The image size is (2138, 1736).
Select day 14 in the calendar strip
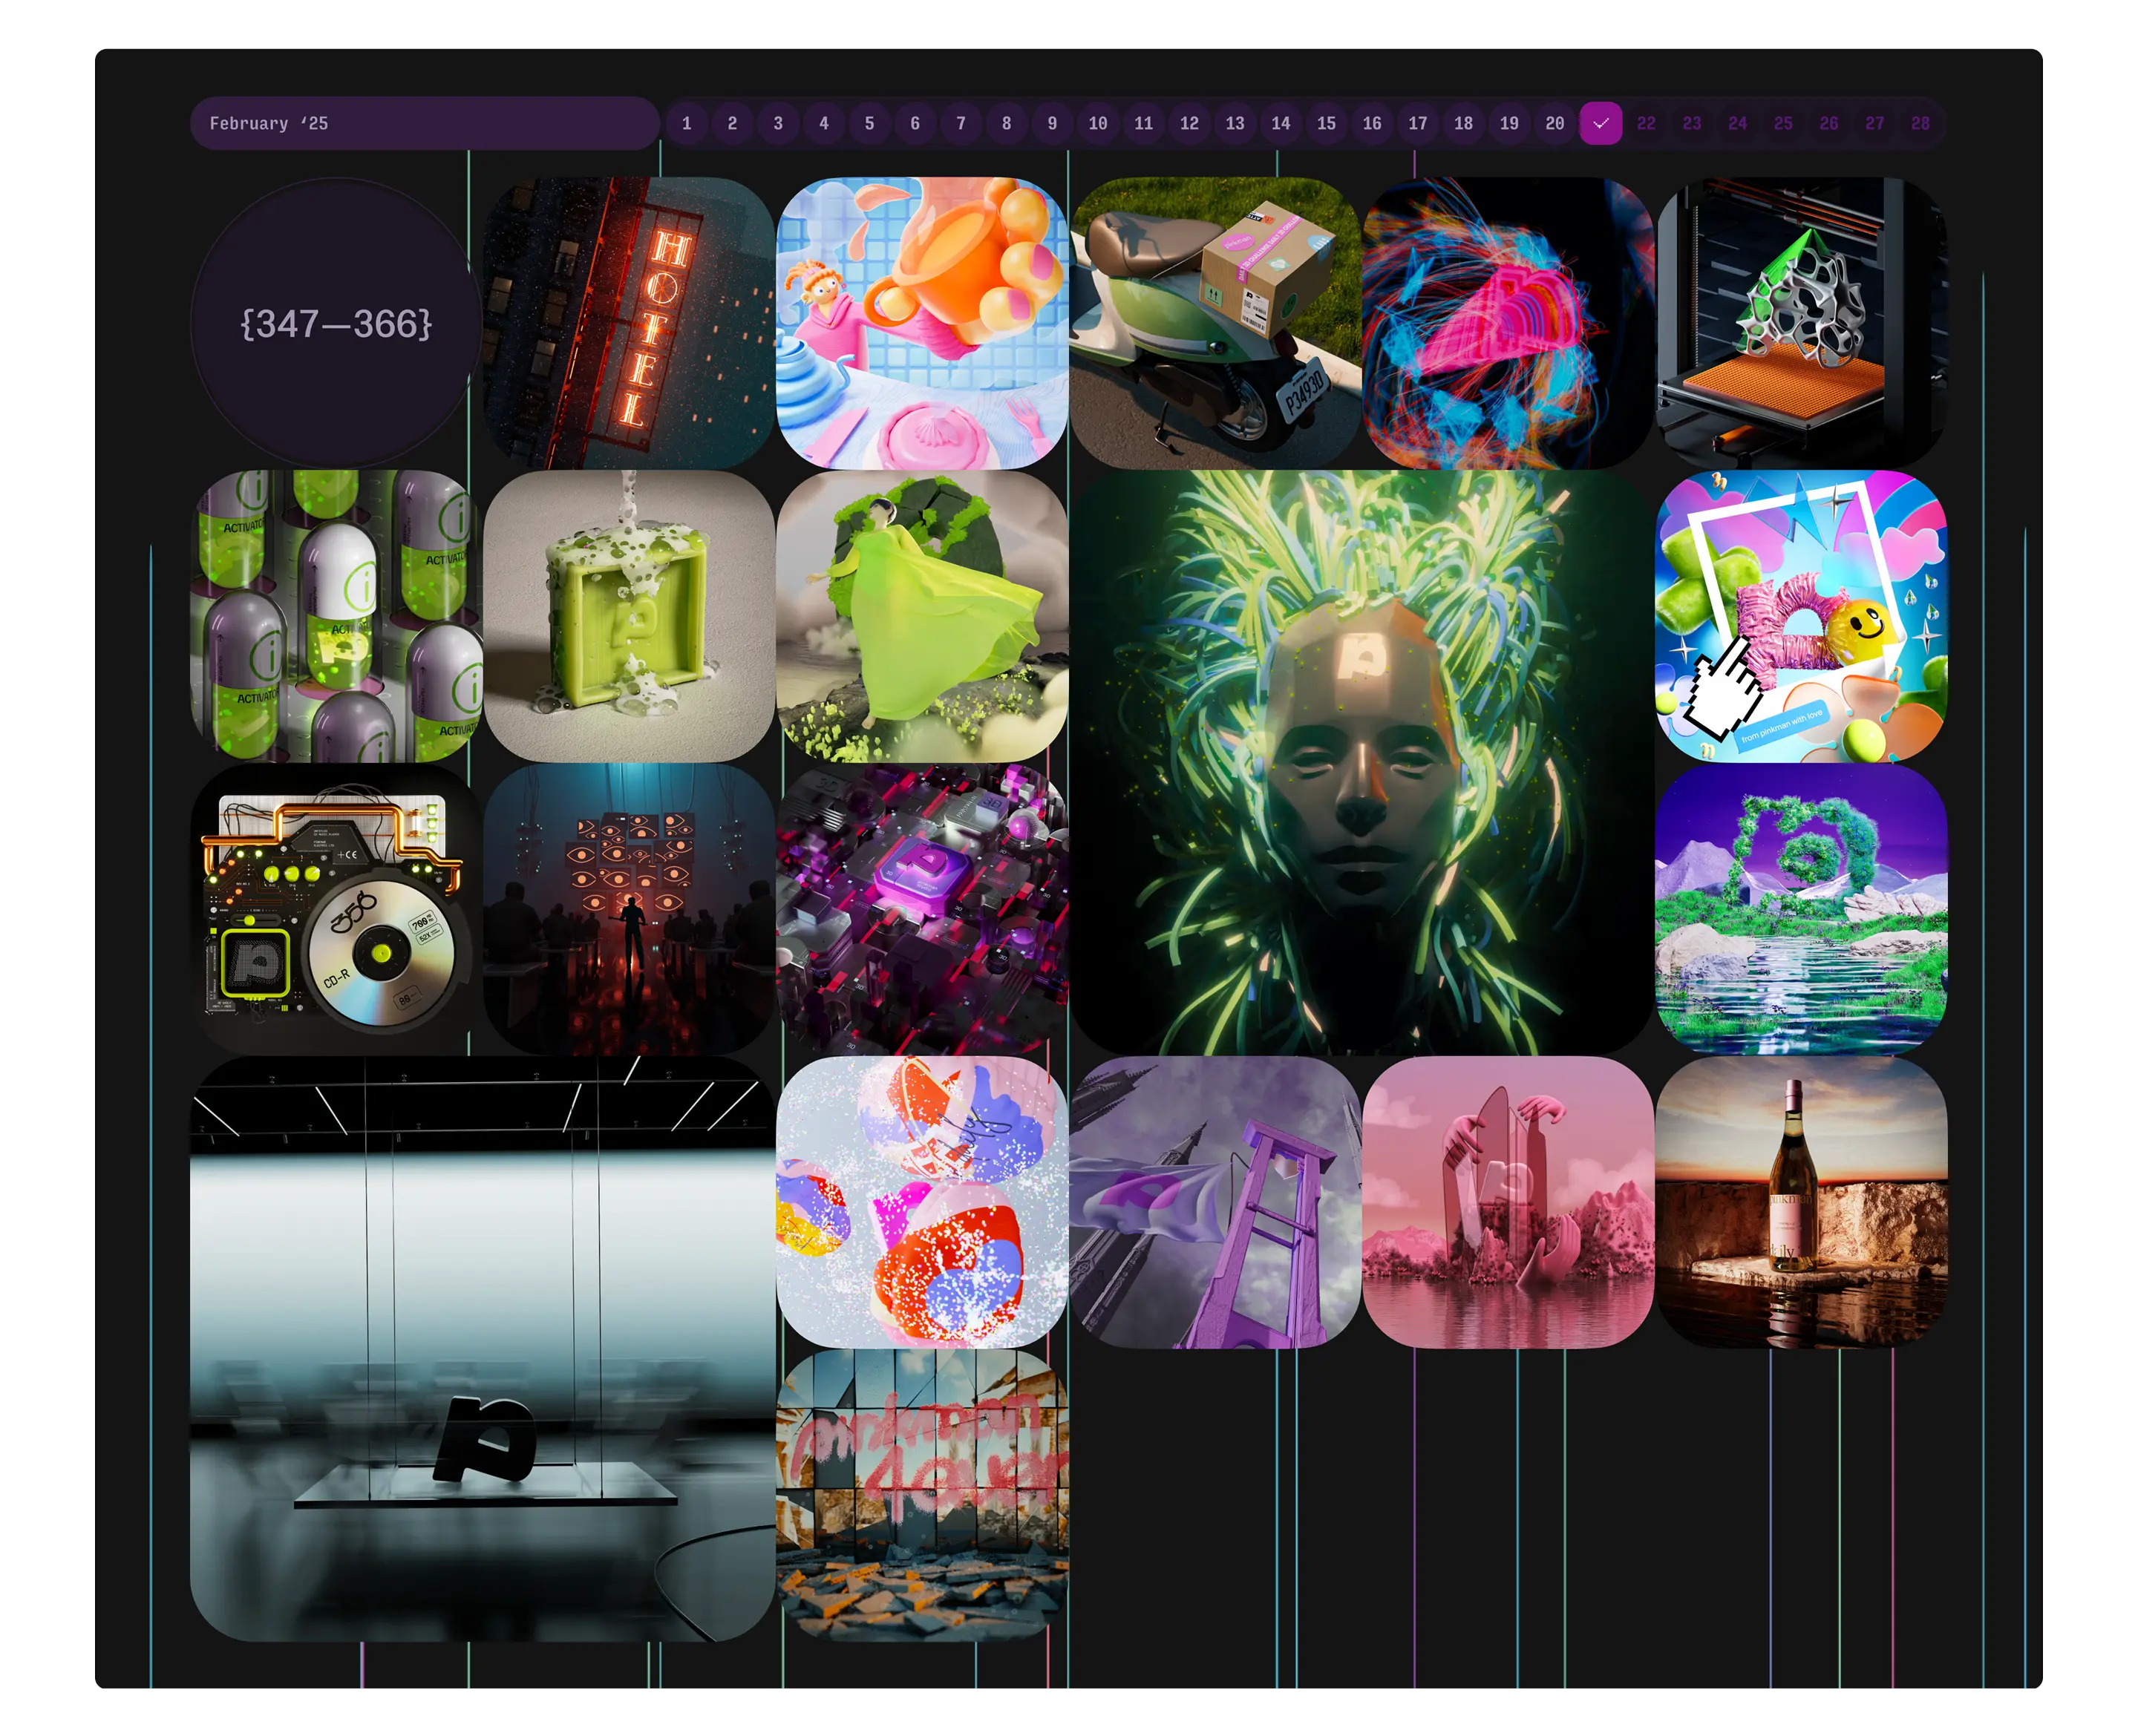point(1280,123)
